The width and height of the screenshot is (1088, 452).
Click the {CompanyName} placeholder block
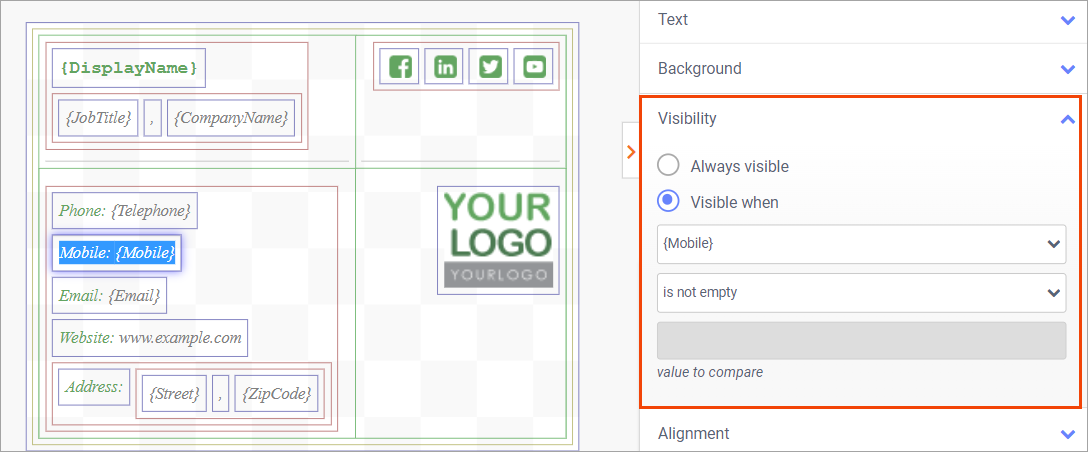tap(231, 118)
